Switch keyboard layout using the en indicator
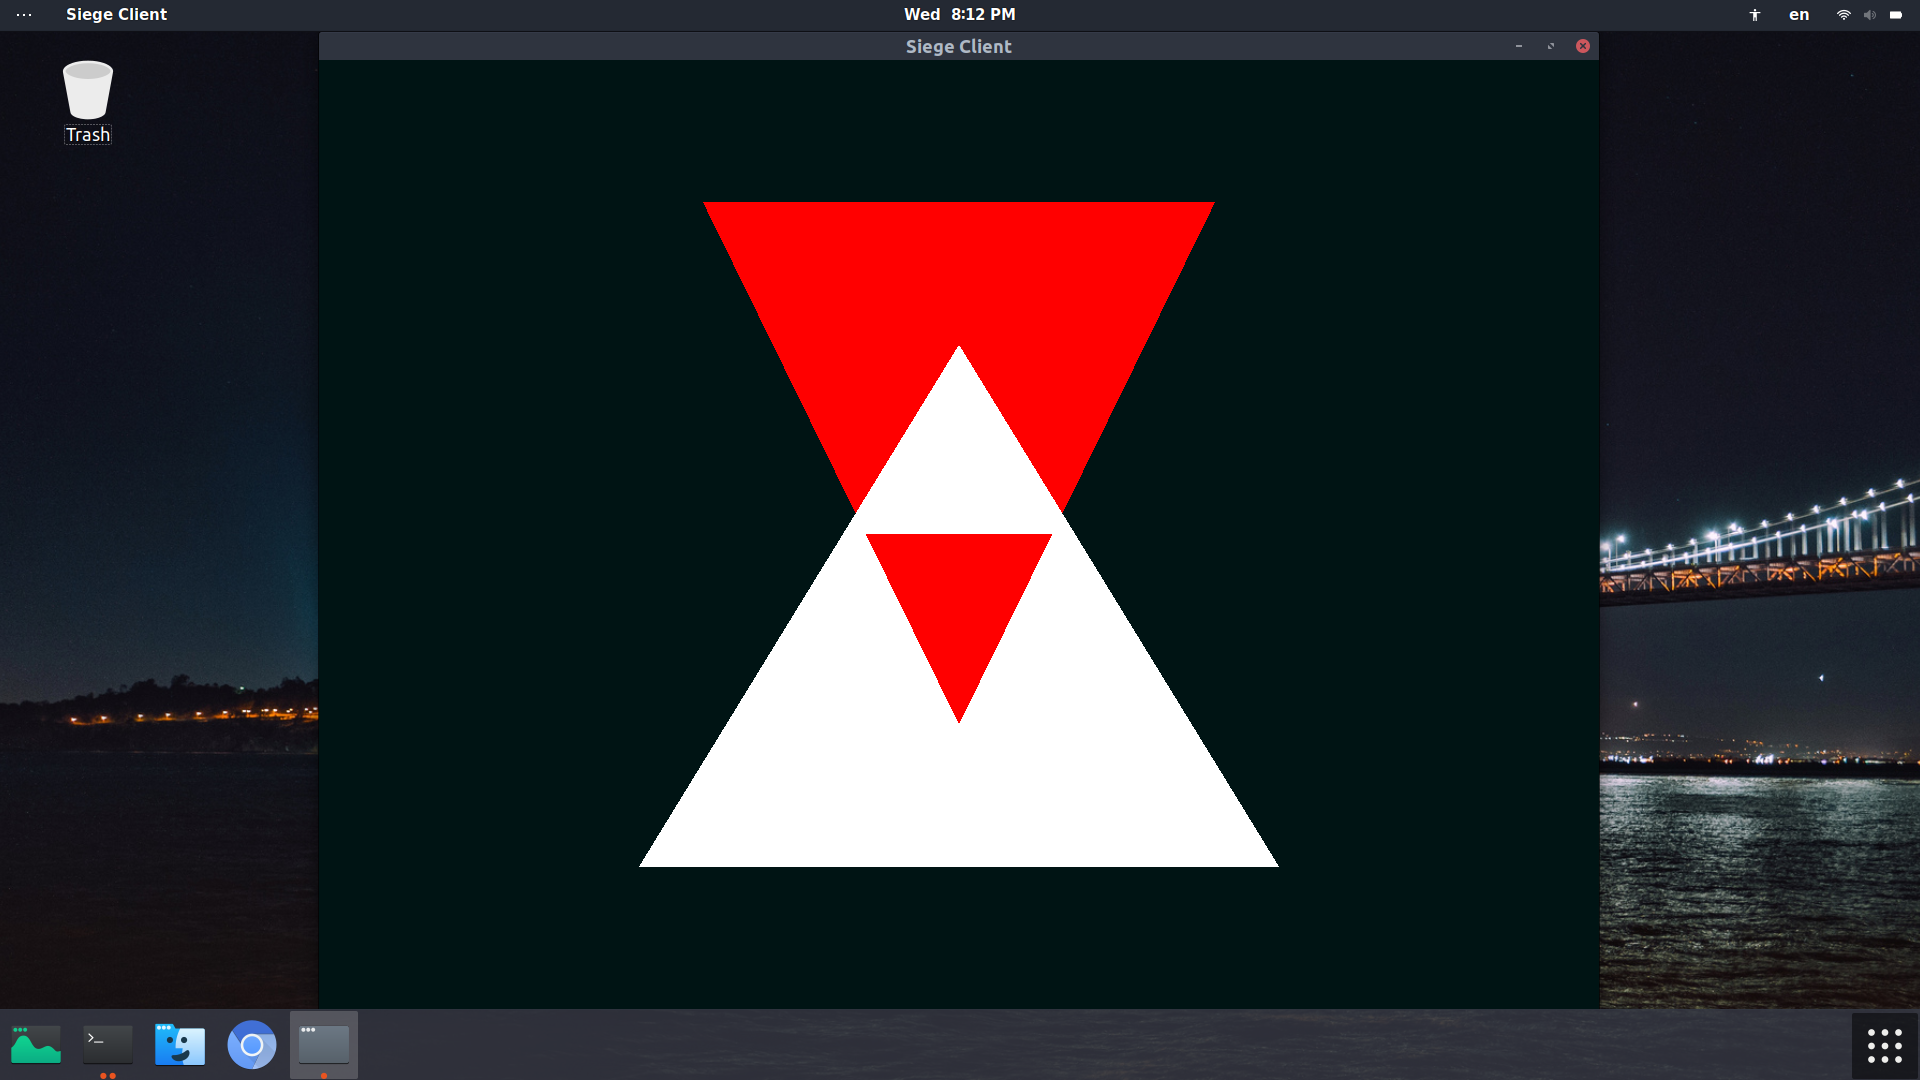 [x=1798, y=14]
